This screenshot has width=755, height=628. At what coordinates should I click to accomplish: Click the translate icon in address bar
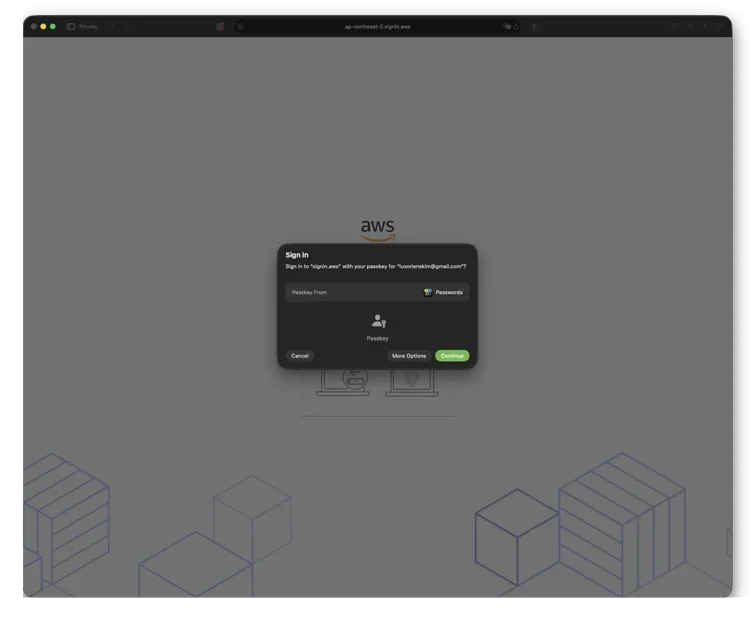[x=507, y=26]
